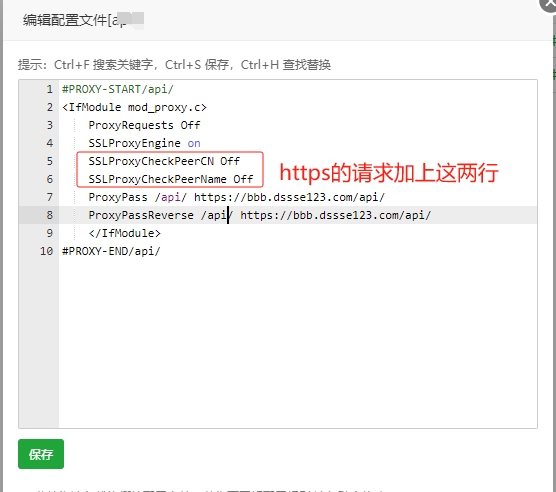Viewport: 556px width, 492px height.
Task: Click the </IfModule> closing tag line
Action: (124, 233)
